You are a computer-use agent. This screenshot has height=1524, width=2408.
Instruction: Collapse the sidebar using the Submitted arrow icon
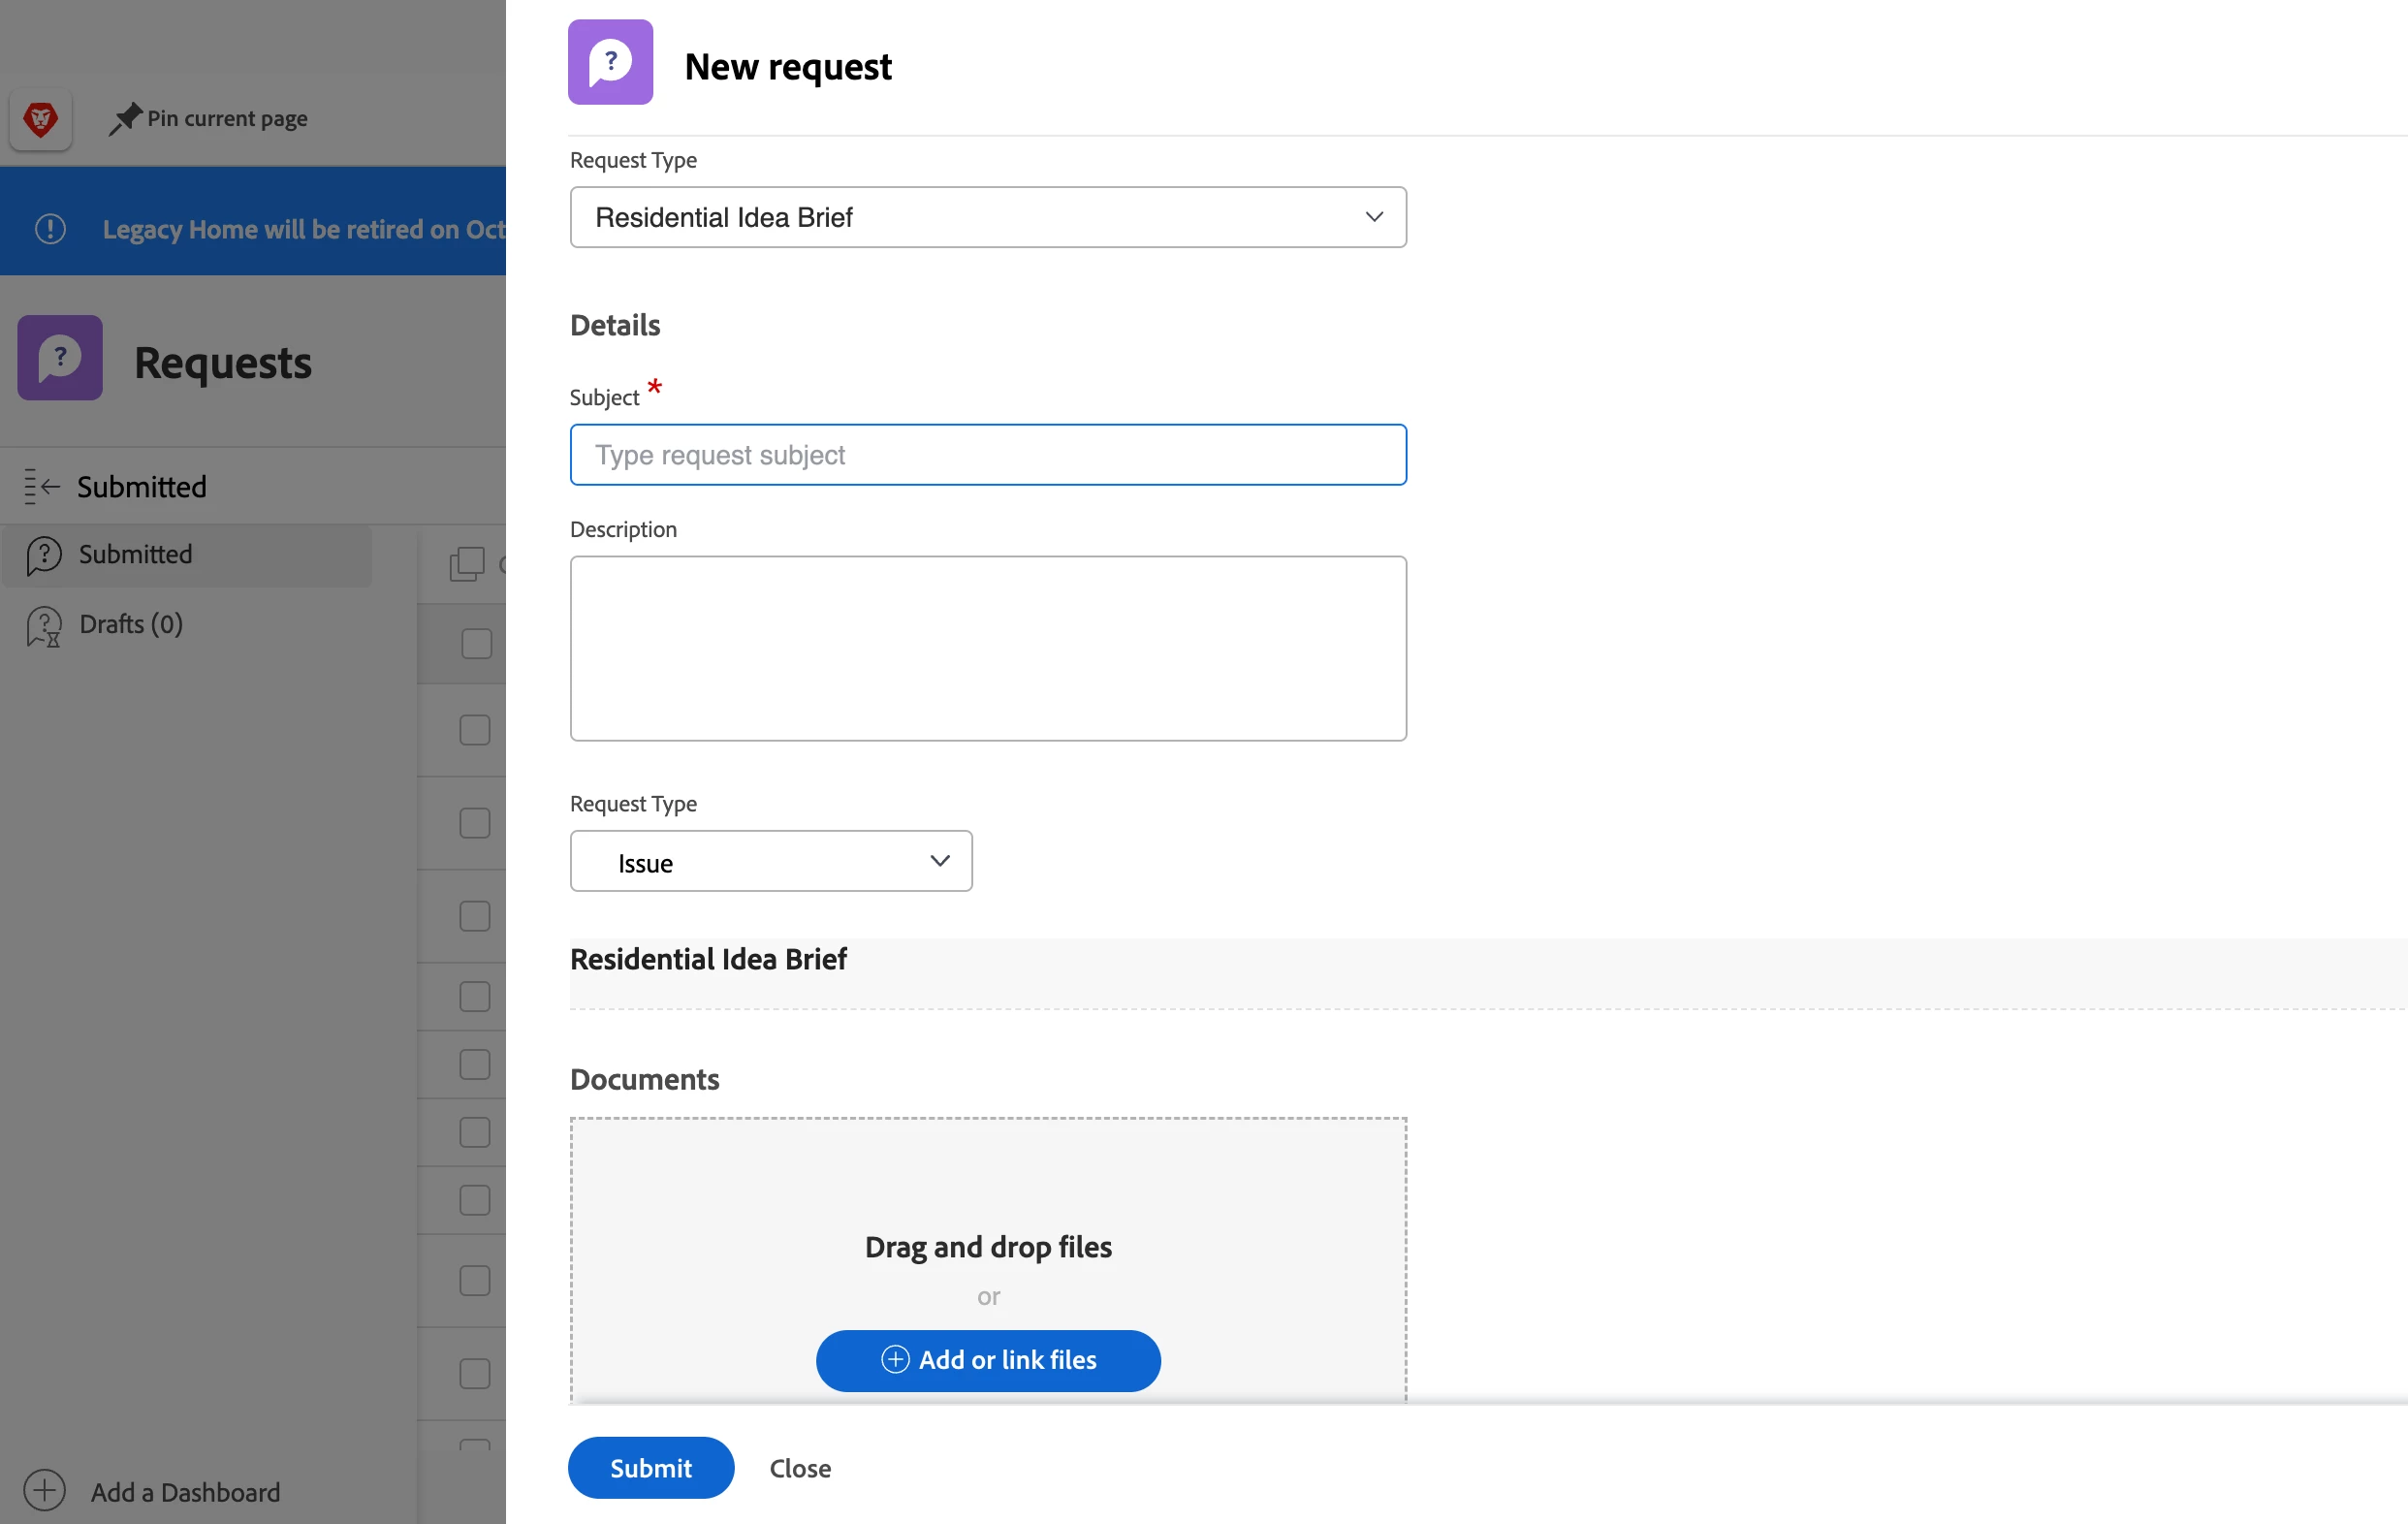[42, 486]
